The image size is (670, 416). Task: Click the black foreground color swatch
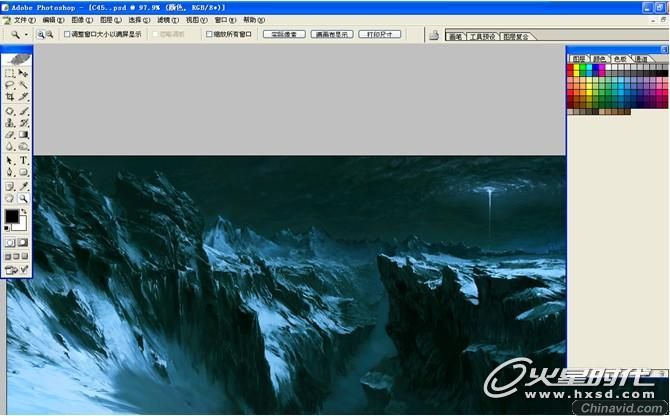click(12, 217)
